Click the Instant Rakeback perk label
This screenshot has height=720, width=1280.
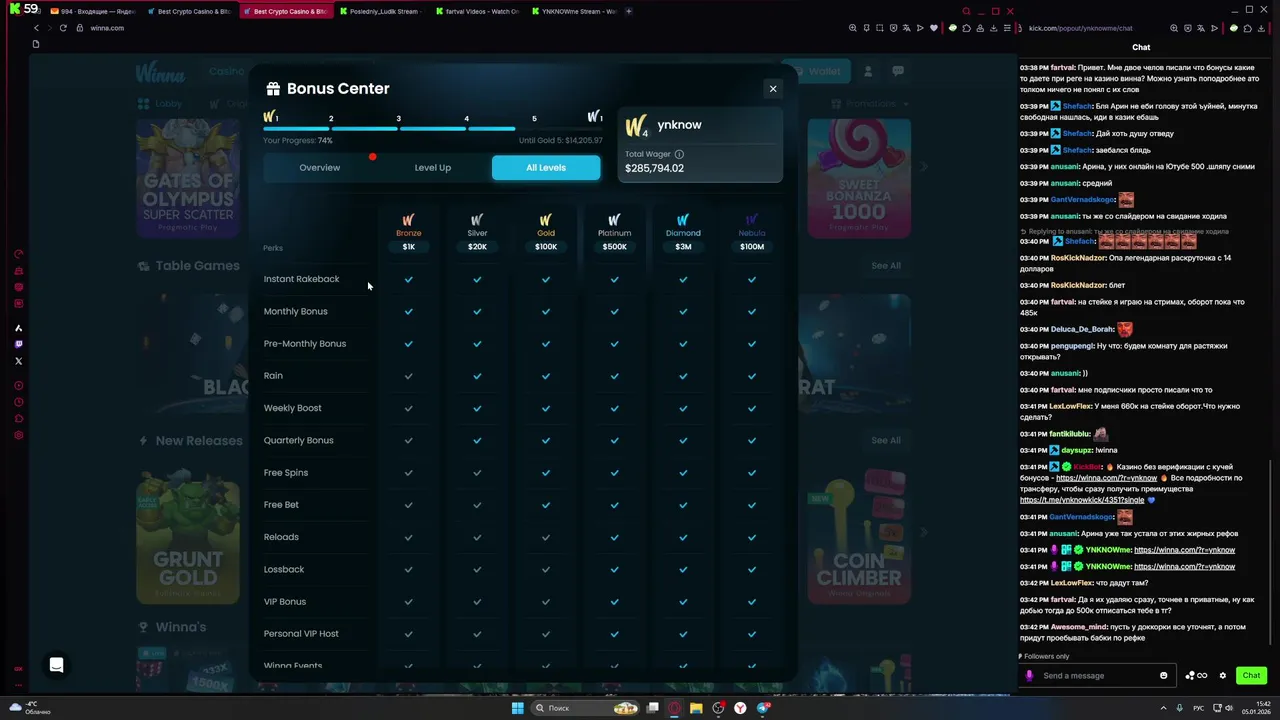click(301, 279)
